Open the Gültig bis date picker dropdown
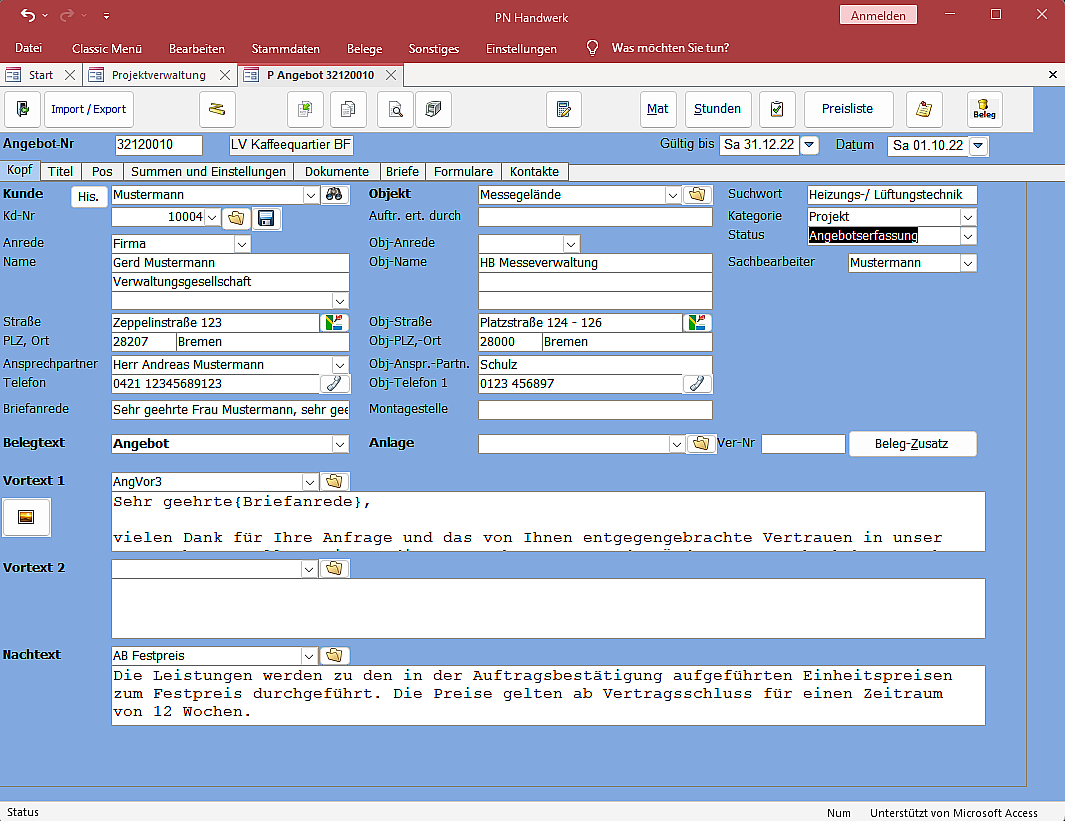Image resolution: width=1065 pixels, height=821 pixels. pos(810,145)
